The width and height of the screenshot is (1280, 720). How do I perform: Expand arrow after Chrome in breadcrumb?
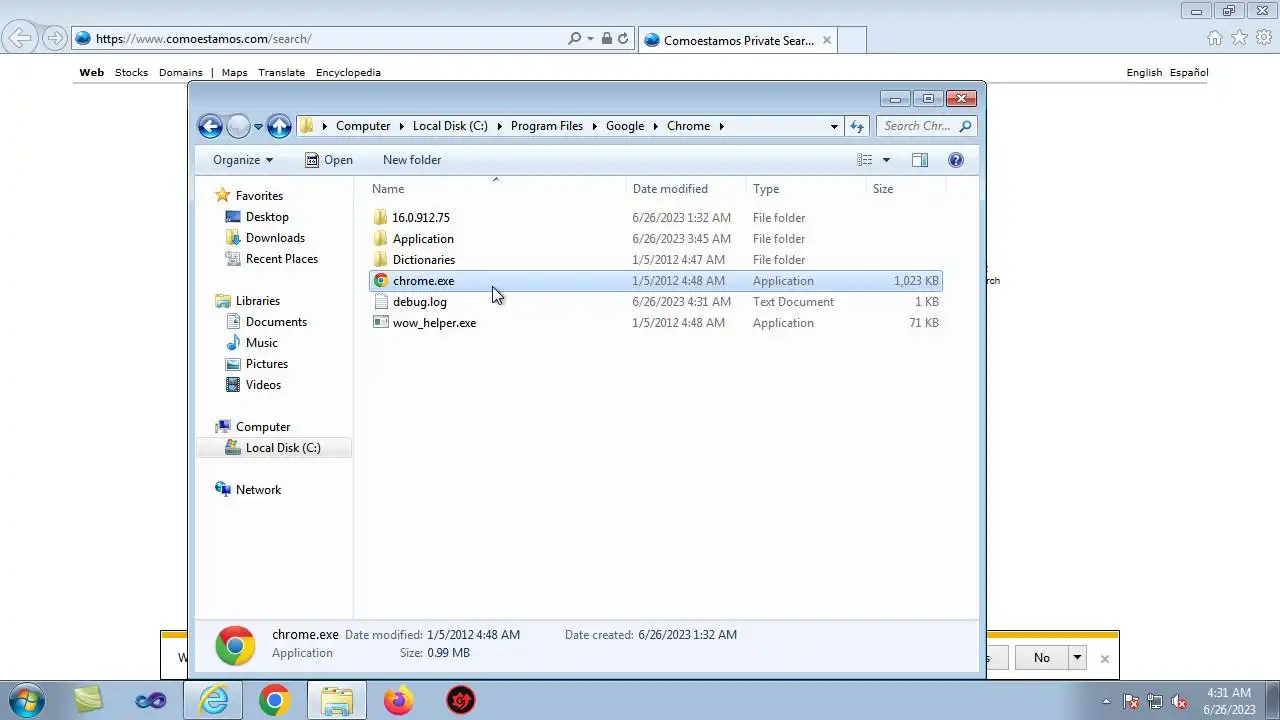tap(720, 126)
